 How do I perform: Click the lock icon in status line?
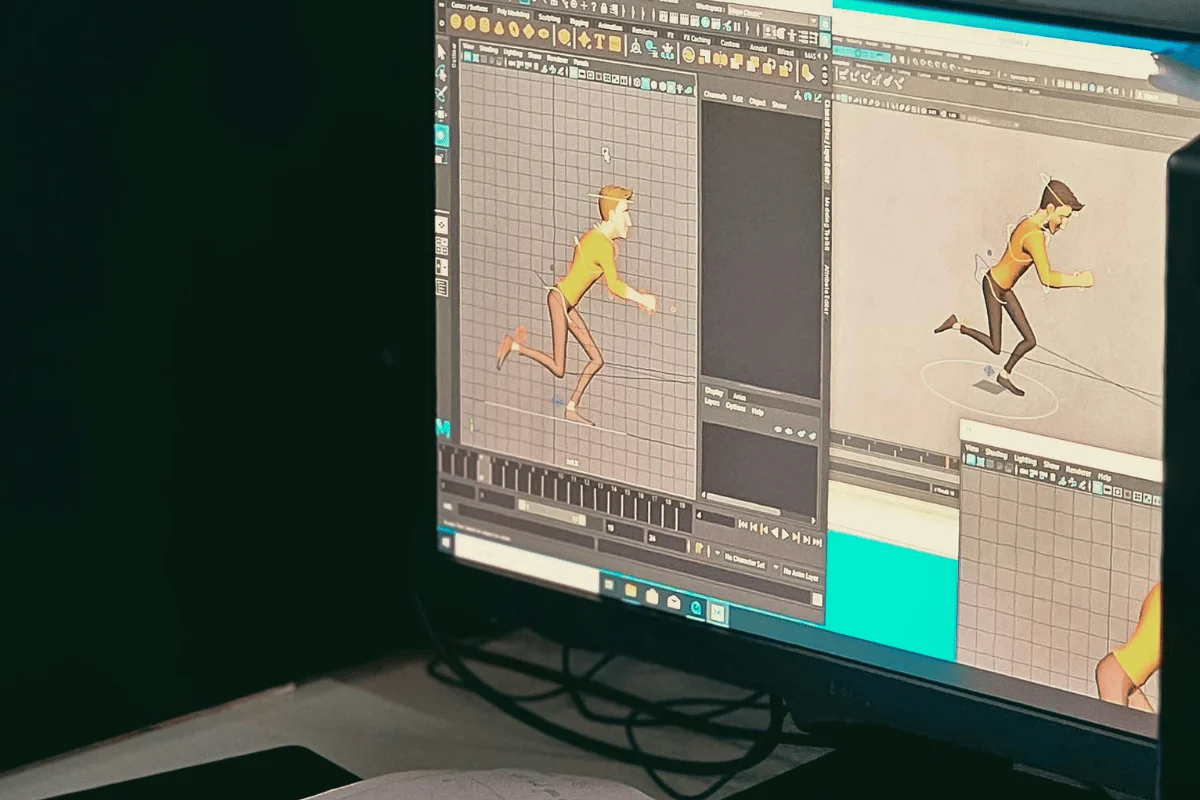(x=604, y=7)
